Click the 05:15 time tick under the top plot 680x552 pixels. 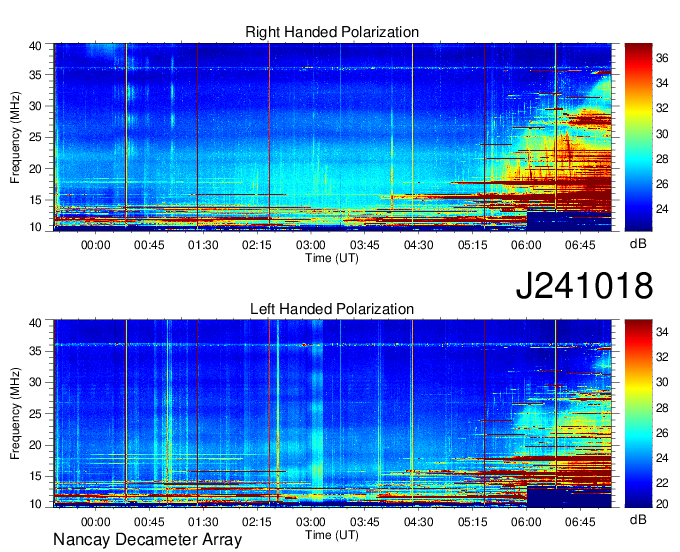(x=473, y=245)
